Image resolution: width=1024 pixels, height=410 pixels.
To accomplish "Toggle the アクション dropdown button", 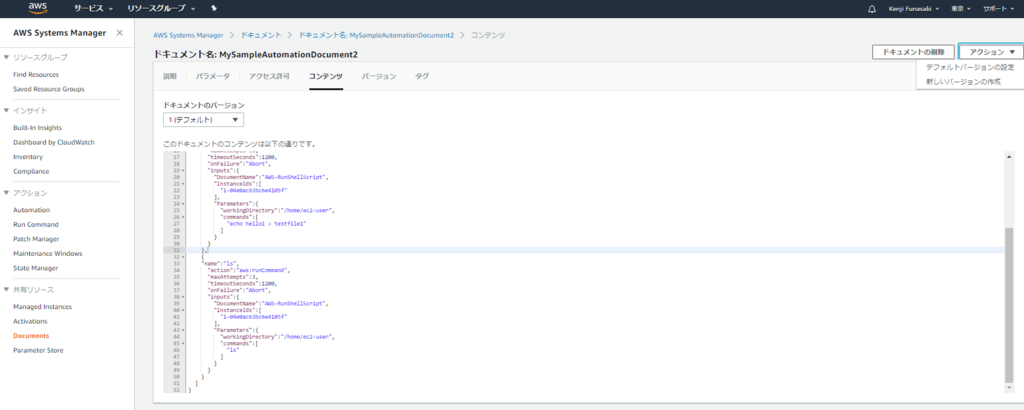I will pos(991,52).
